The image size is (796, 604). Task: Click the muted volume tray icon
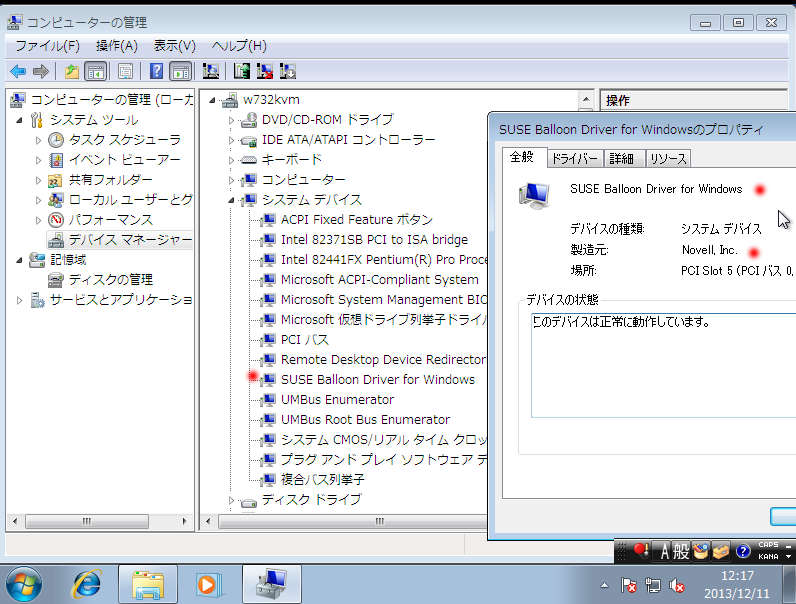tap(677, 586)
